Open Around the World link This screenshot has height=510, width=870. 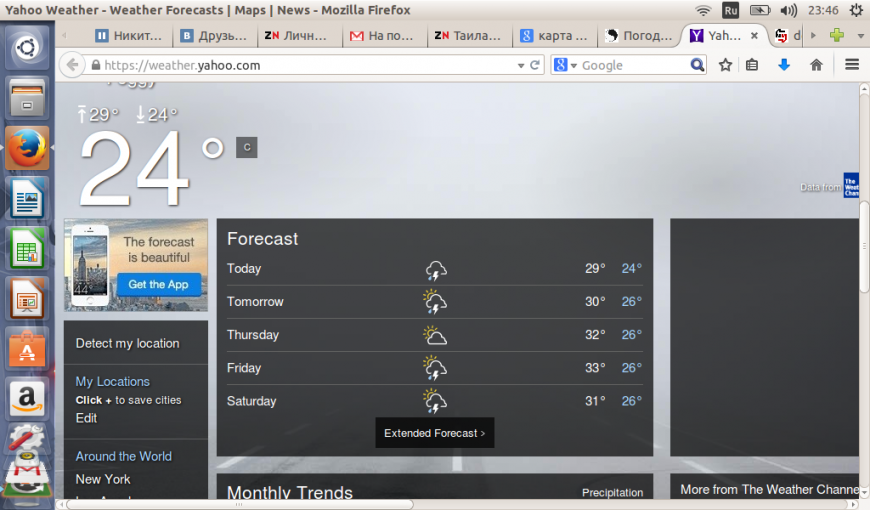pyautogui.click(x=124, y=456)
